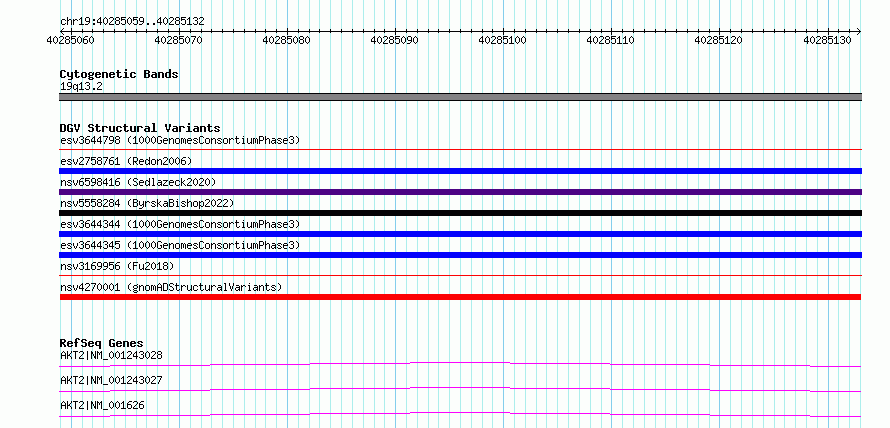Click ruler position 40285100
890x428 pixels.
click(503, 40)
